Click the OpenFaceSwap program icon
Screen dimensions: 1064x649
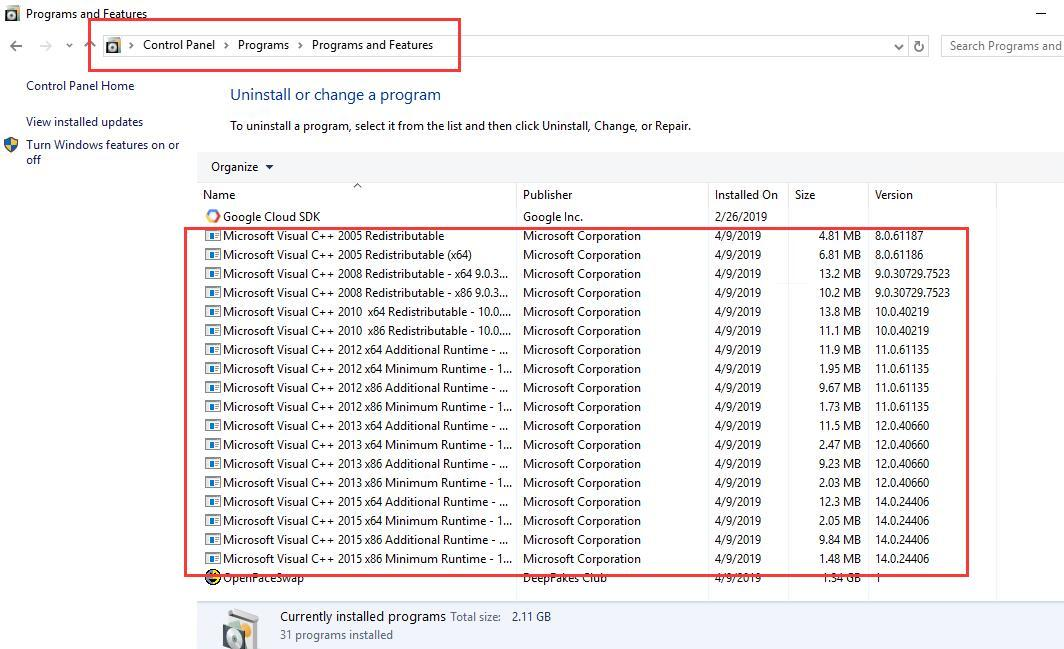[212, 577]
